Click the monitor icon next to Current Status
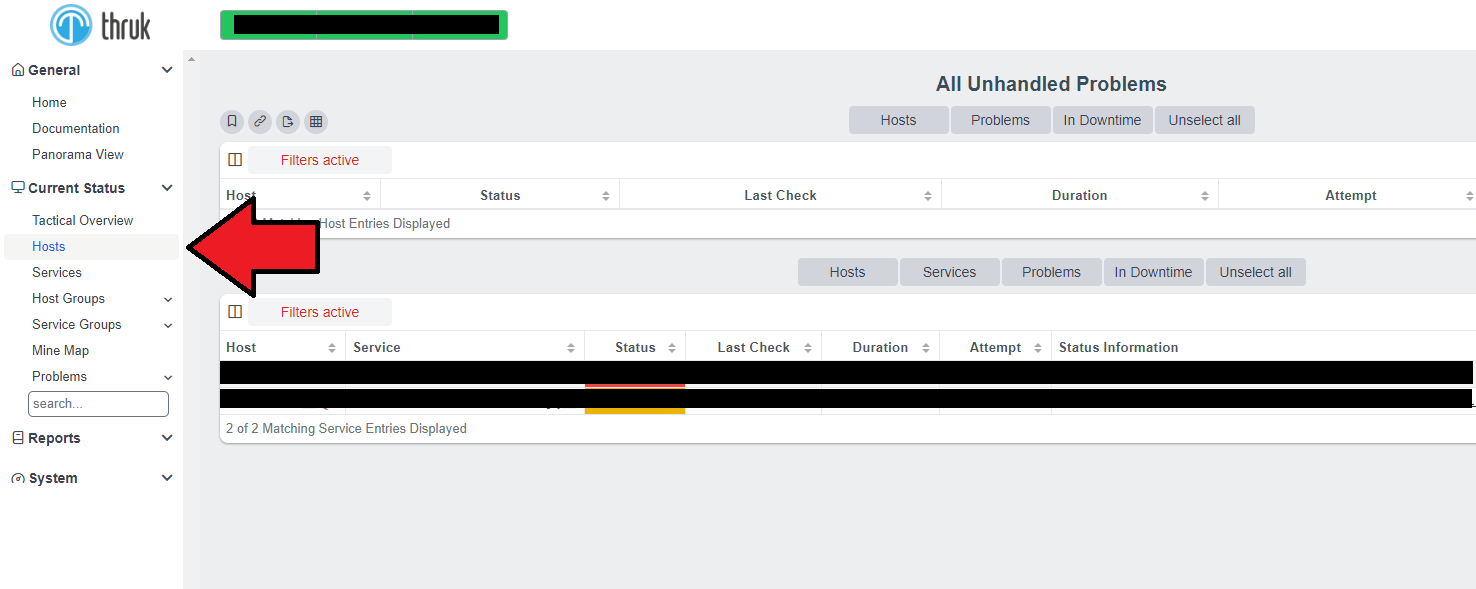 pos(16,187)
